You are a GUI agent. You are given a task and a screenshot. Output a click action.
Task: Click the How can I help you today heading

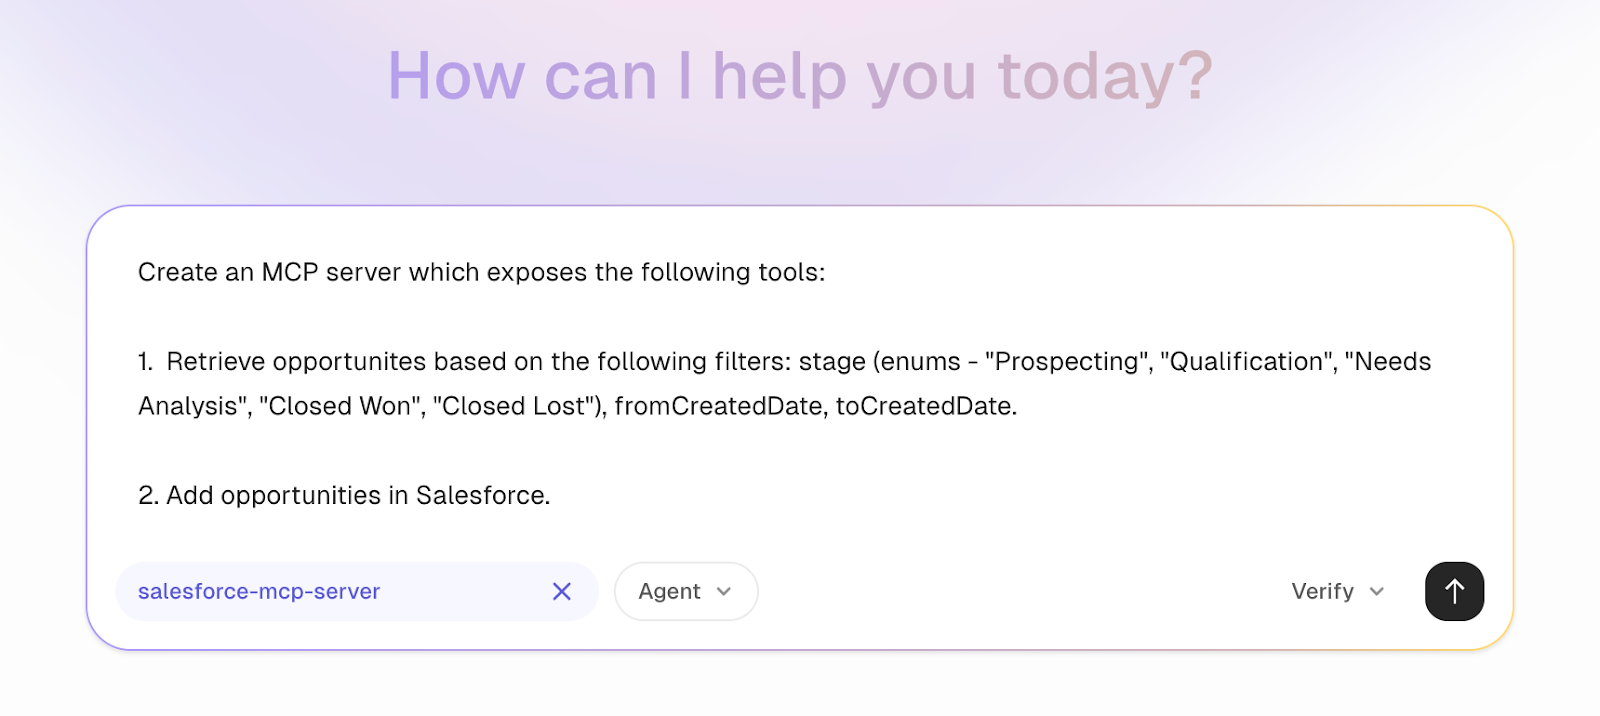coord(800,75)
